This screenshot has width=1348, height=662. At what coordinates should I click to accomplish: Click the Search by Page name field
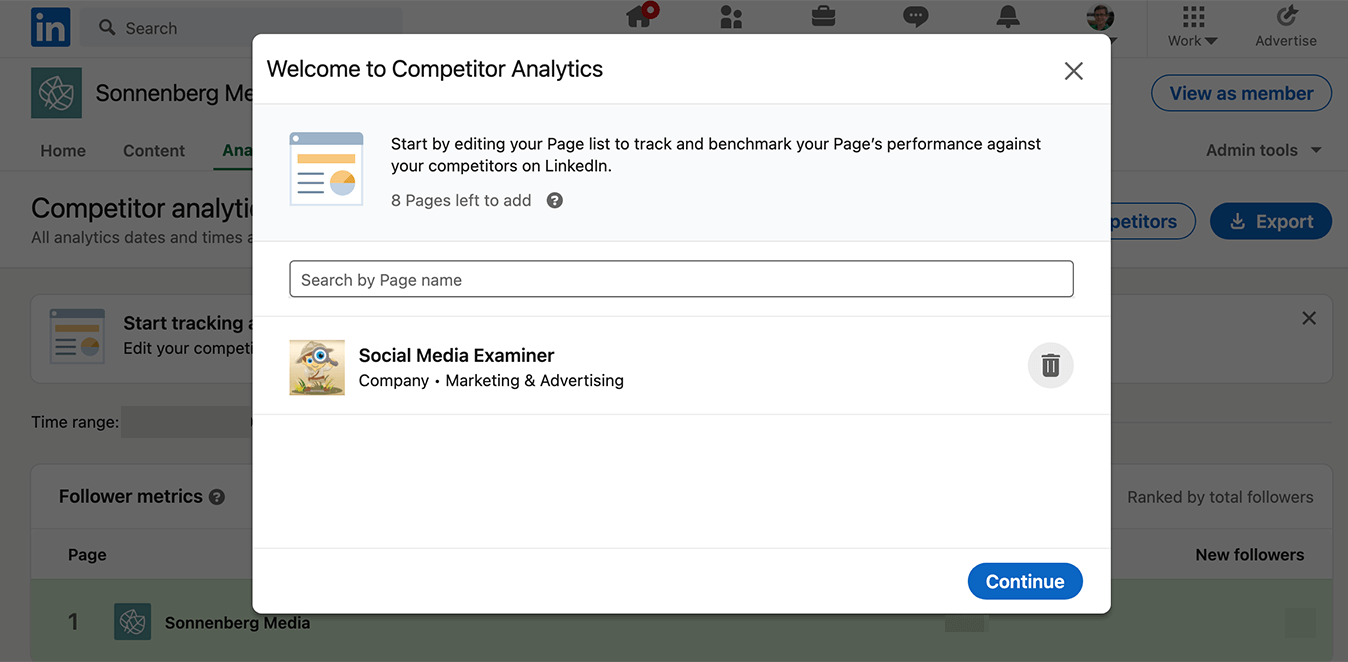(x=681, y=279)
